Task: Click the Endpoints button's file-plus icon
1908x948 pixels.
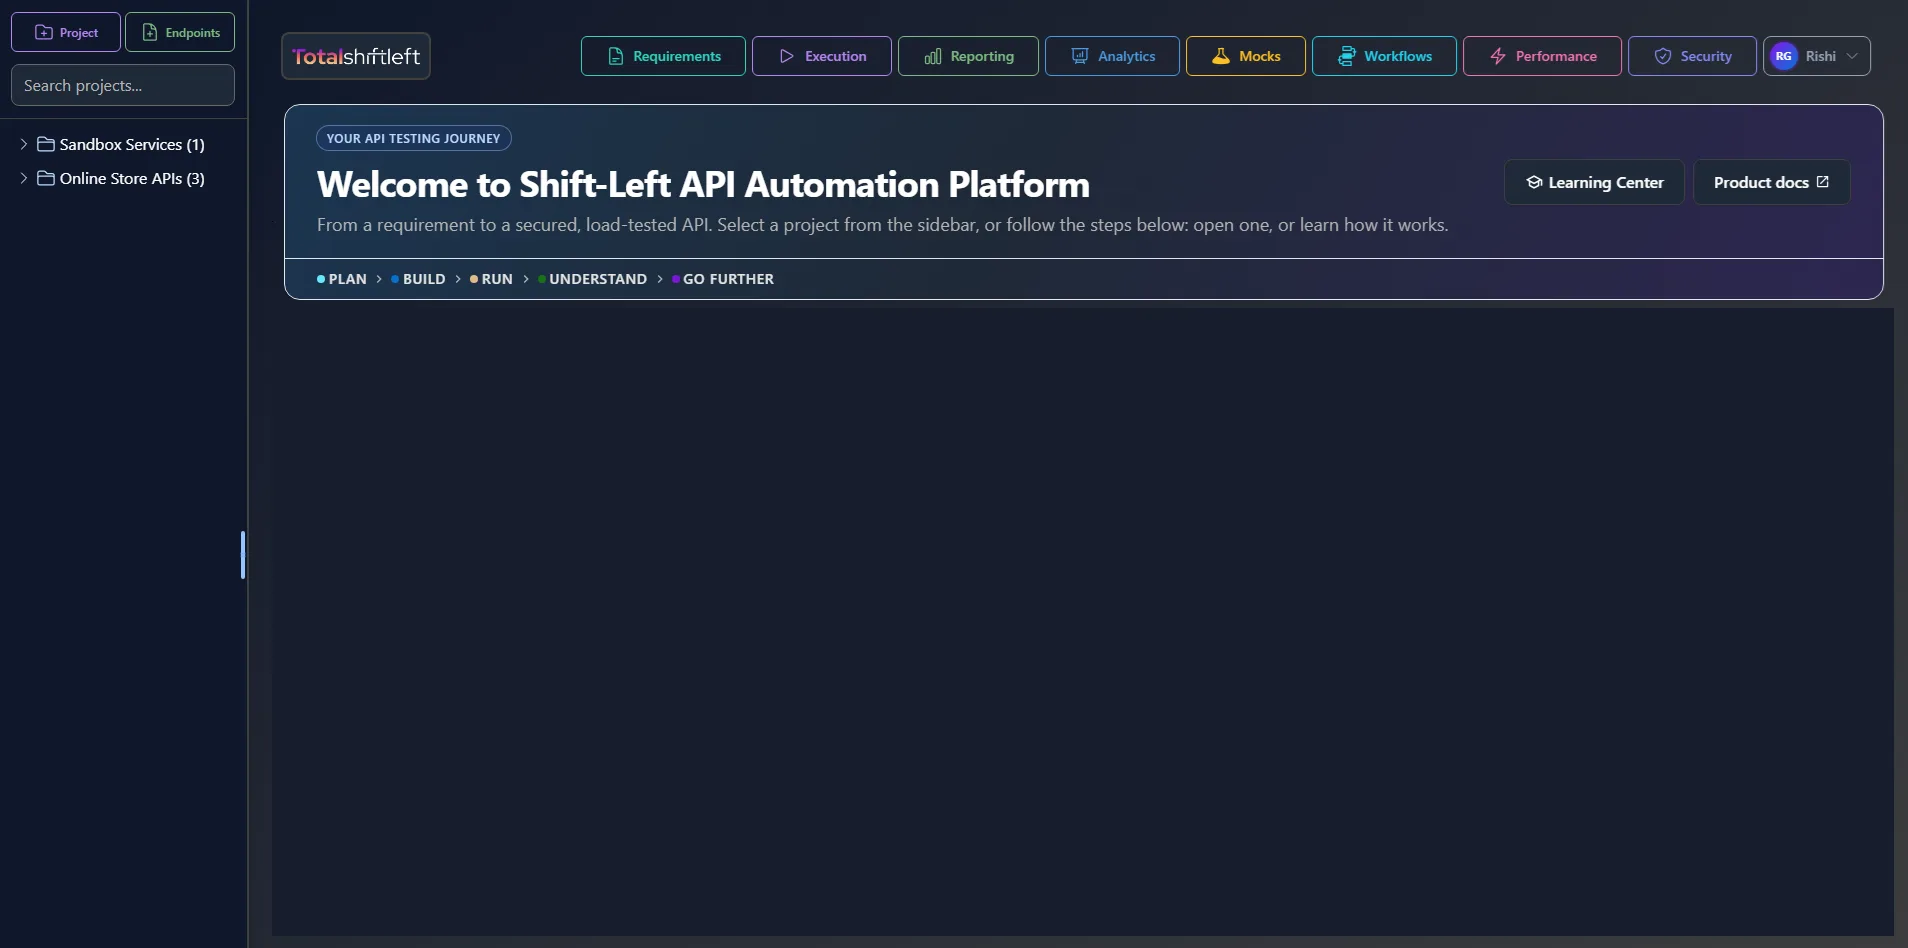Action: (x=150, y=33)
